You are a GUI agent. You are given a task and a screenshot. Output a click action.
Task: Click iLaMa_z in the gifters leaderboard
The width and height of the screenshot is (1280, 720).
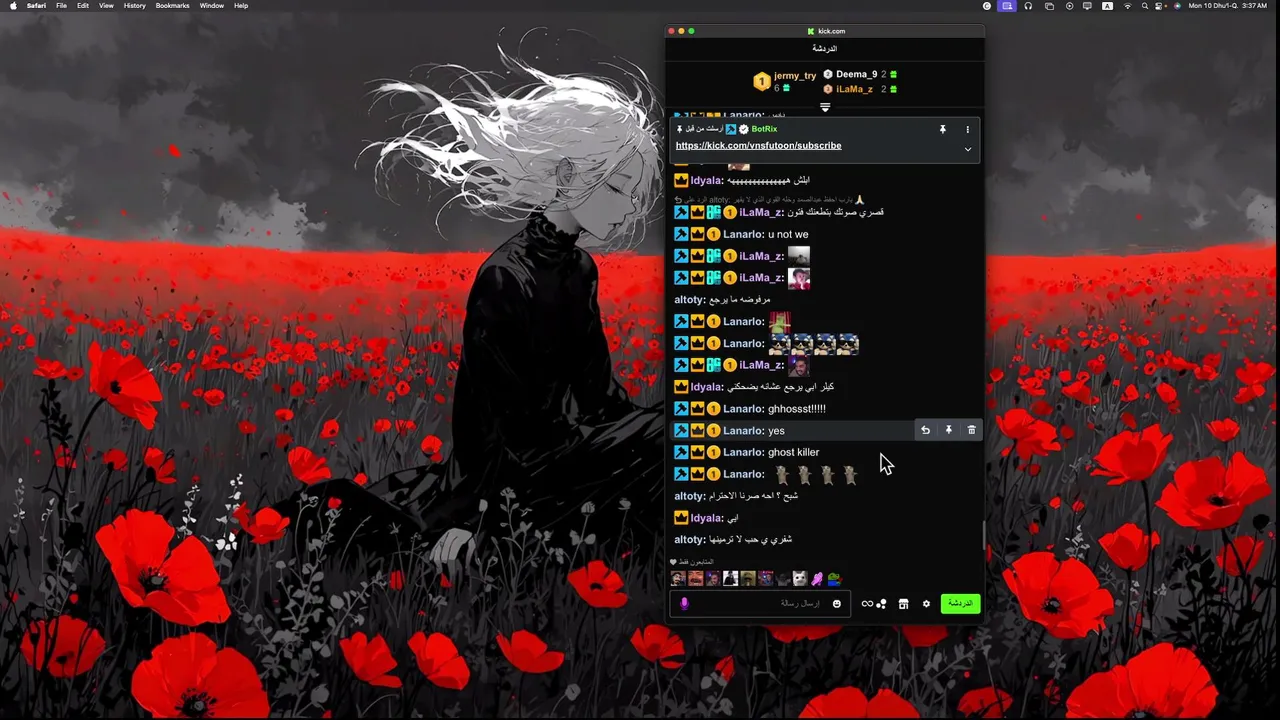[854, 89]
